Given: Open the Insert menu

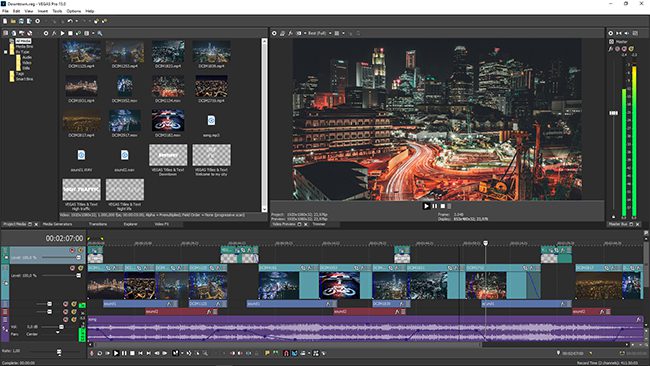Looking at the screenshot, I should click(43, 11).
